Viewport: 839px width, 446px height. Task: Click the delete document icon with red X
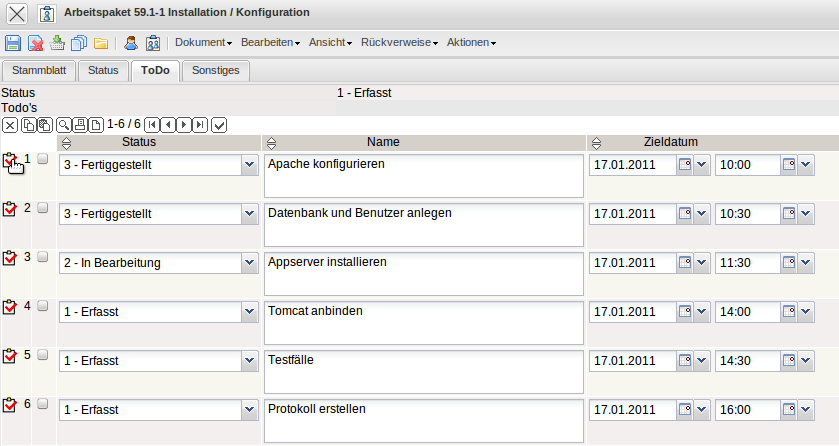click(35, 43)
